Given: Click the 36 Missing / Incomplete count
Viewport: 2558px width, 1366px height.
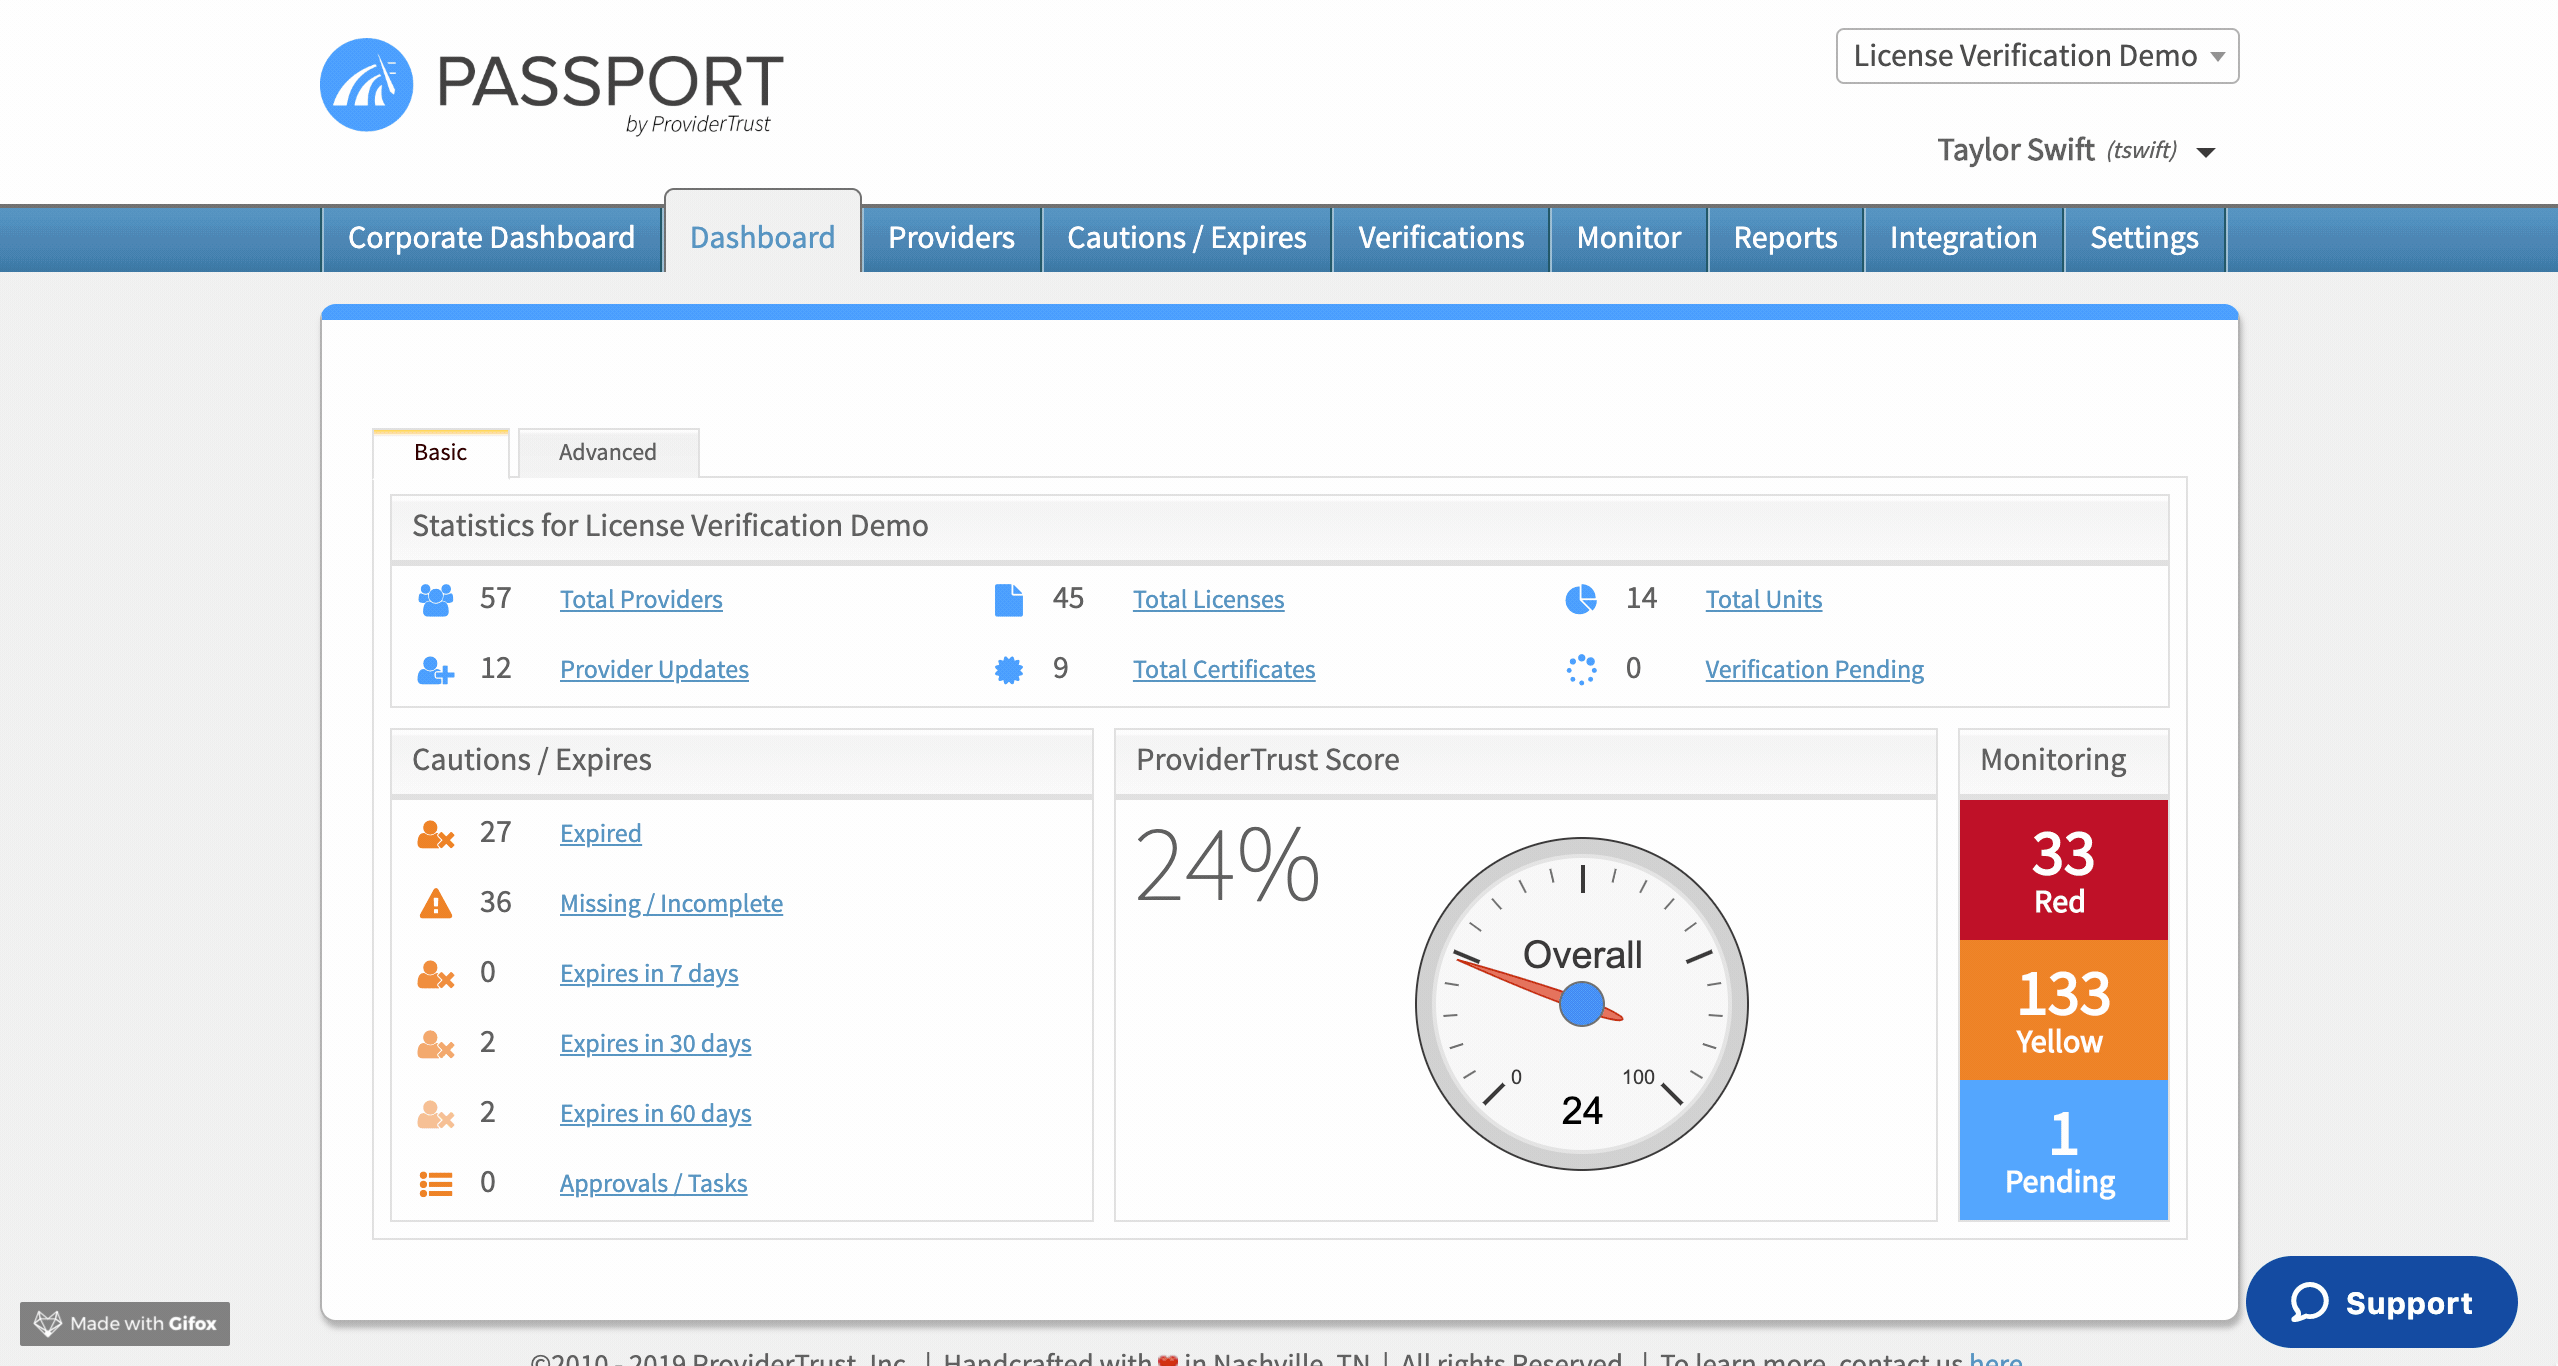Looking at the screenshot, I should click(x=495, y=902).
